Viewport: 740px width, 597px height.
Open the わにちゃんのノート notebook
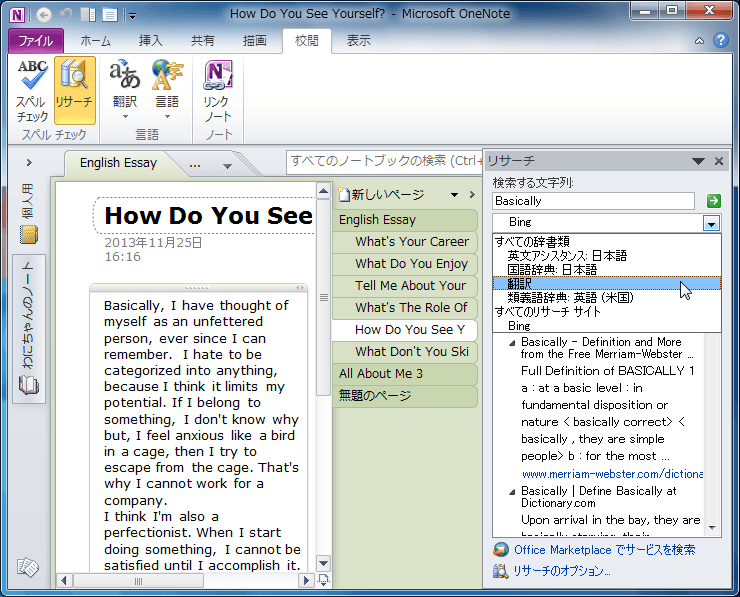click(x=29, y=328)
